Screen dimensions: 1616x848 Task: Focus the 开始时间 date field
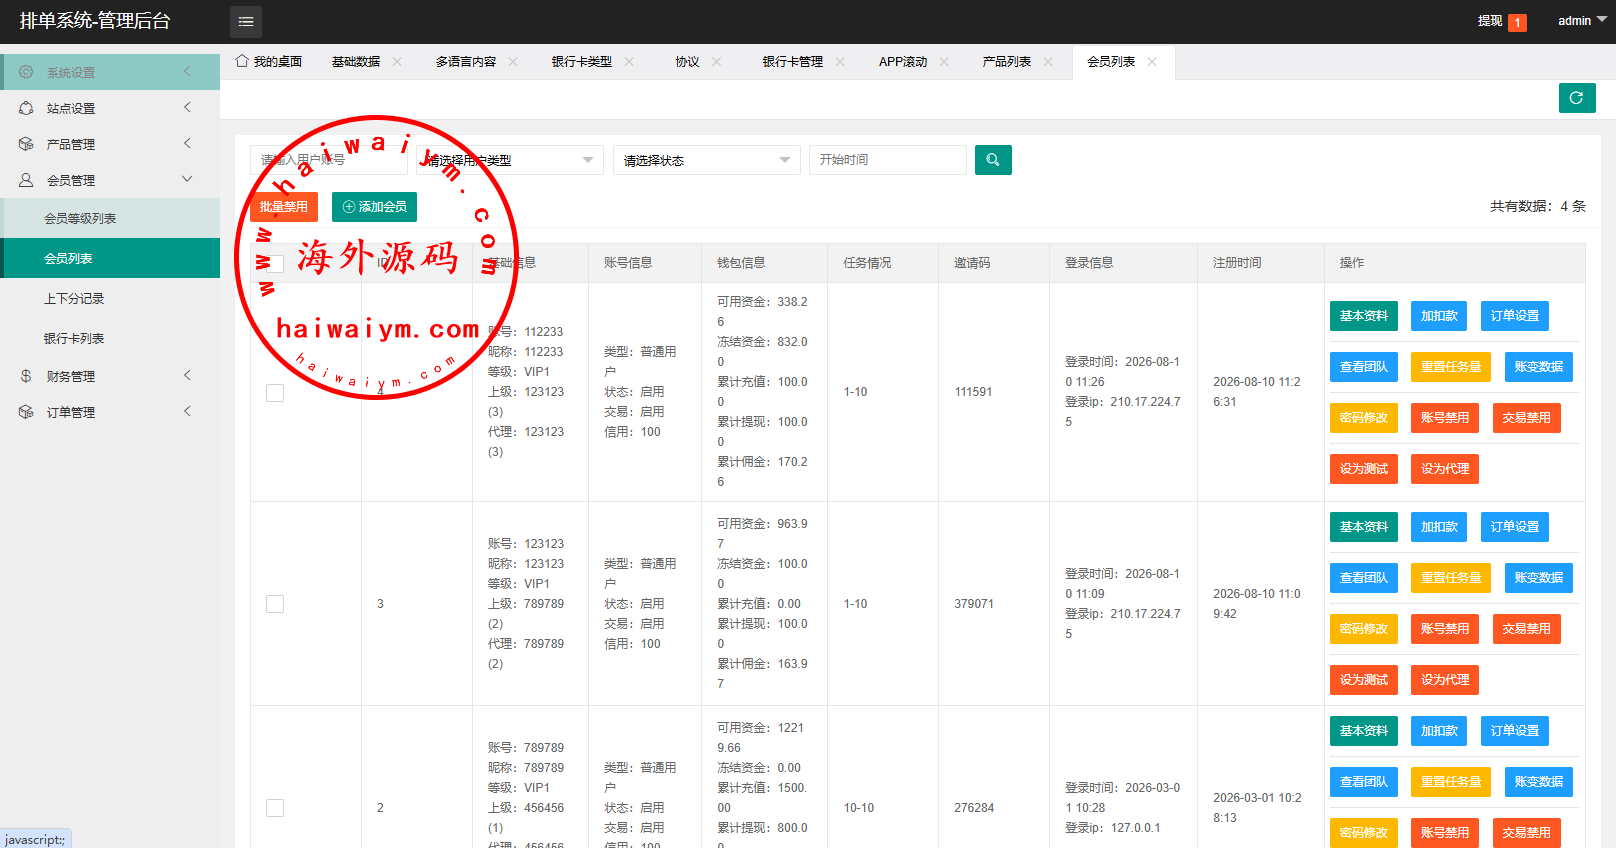tap(888, 160)
